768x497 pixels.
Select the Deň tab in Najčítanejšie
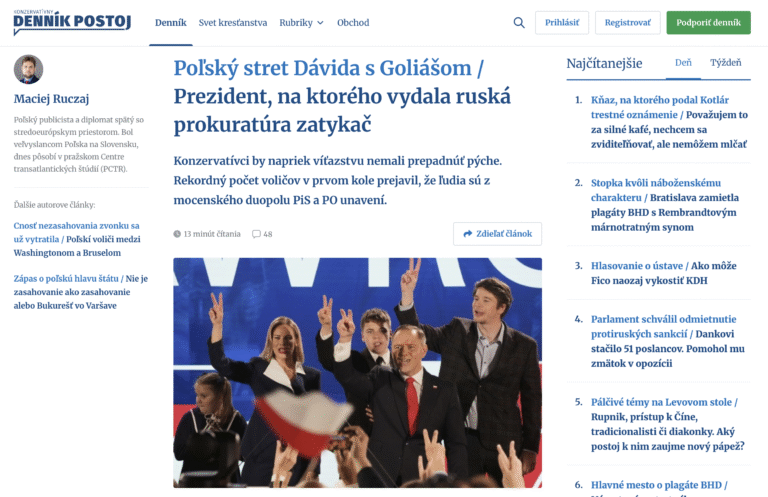pos(683,63)
